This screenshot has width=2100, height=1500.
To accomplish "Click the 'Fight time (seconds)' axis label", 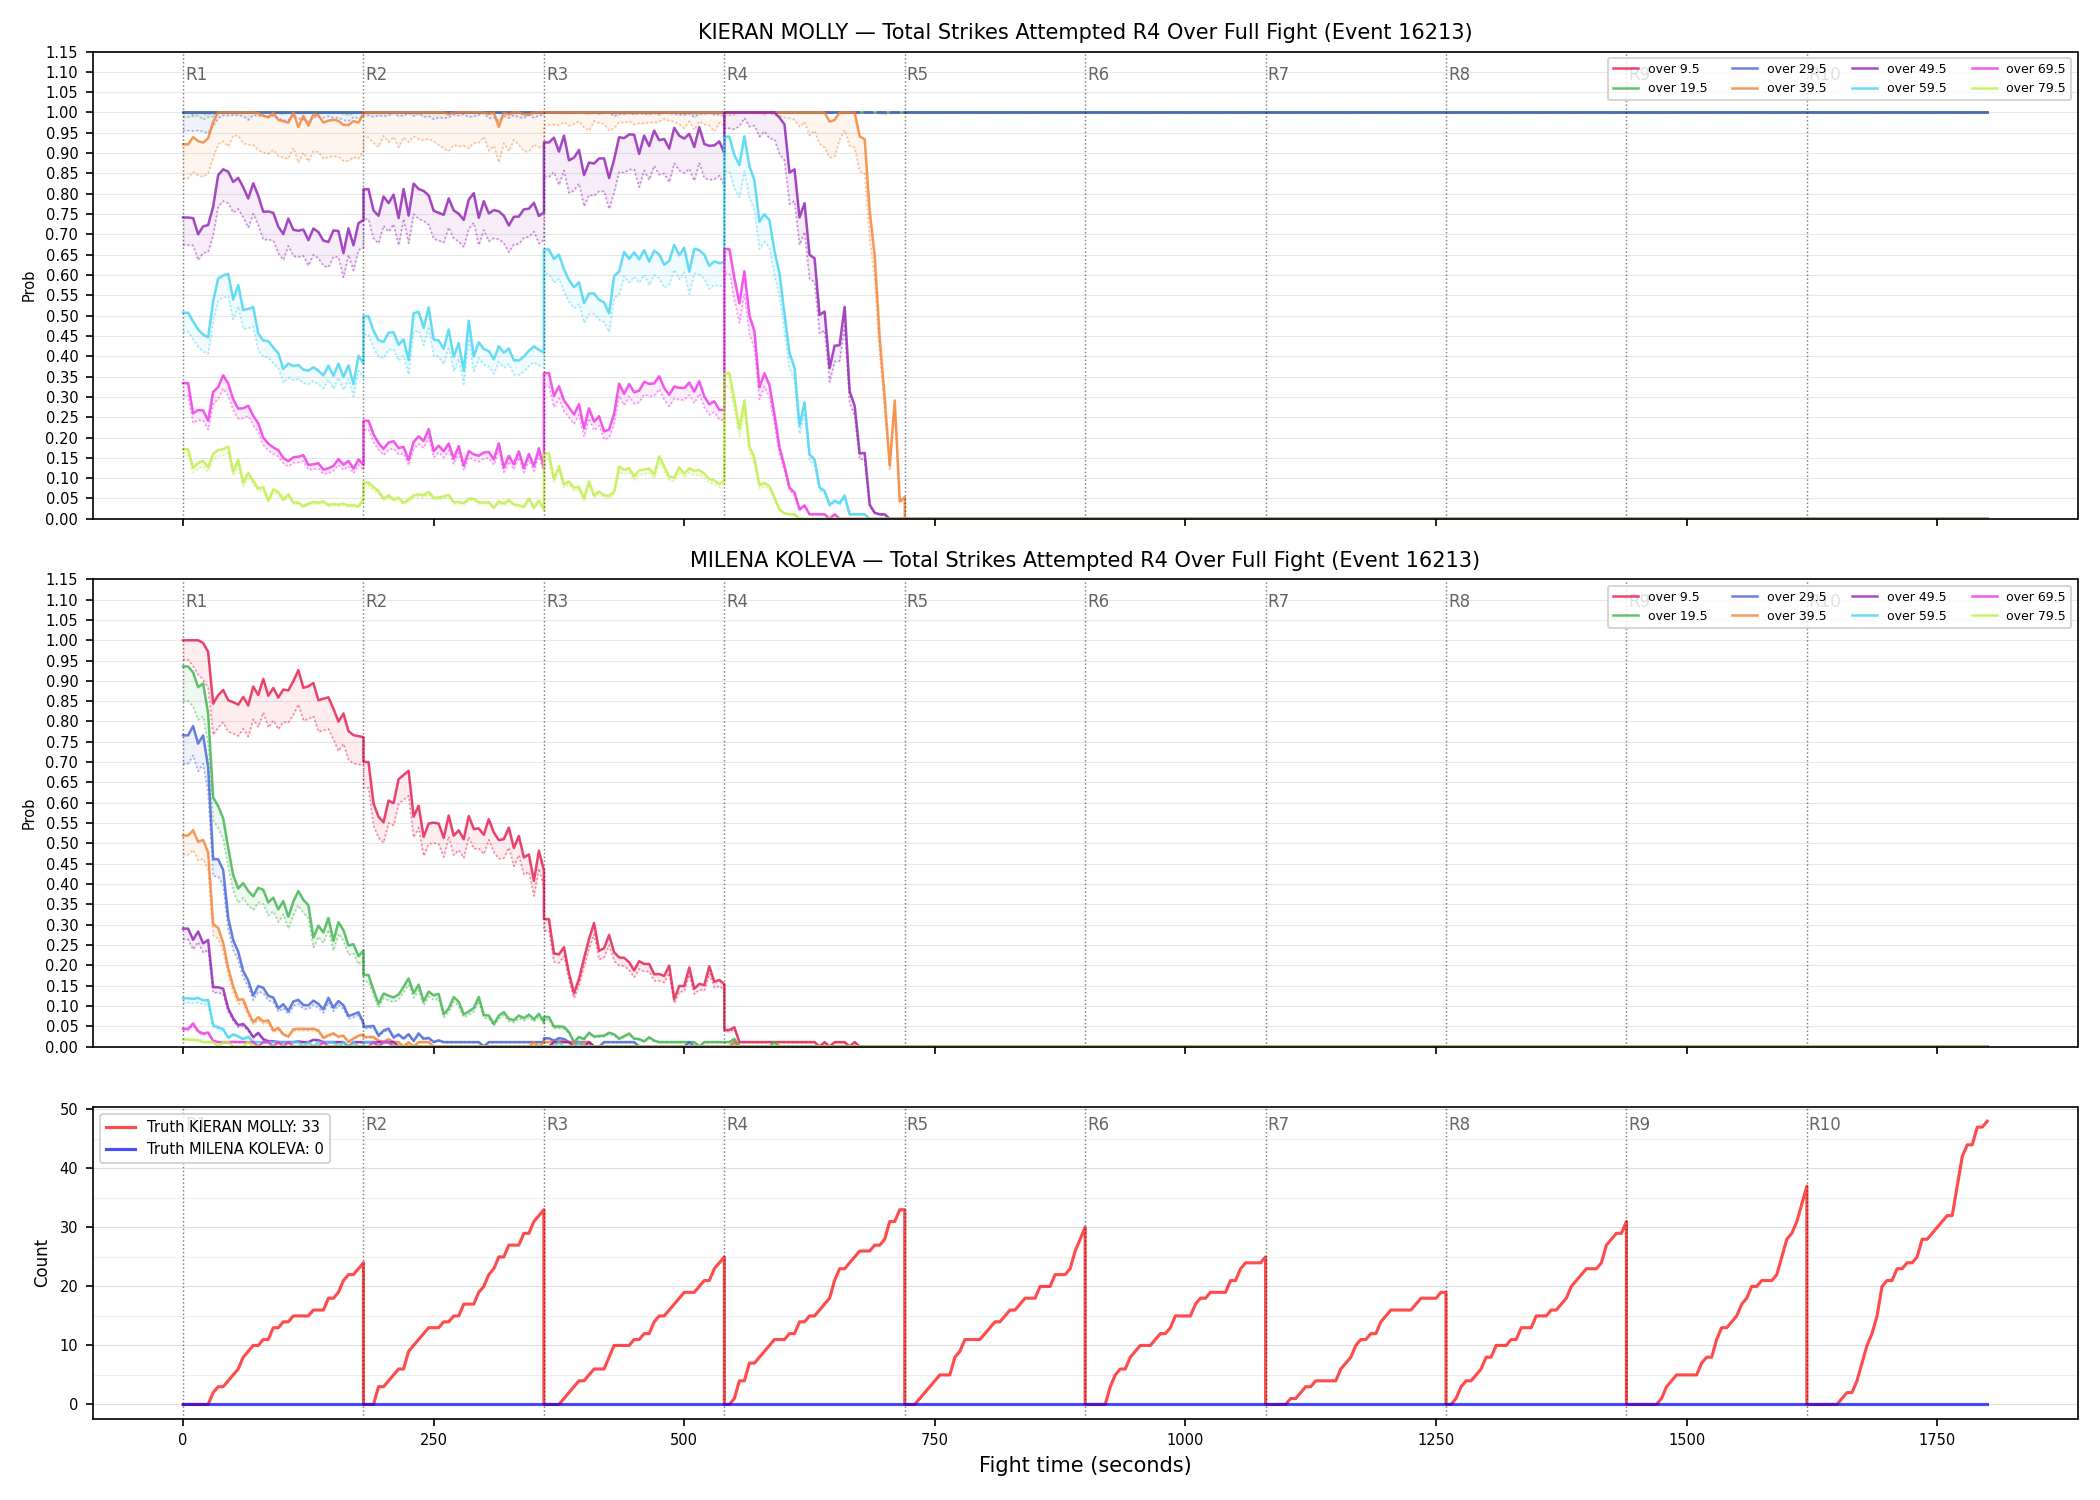I will [1085, 1465].
